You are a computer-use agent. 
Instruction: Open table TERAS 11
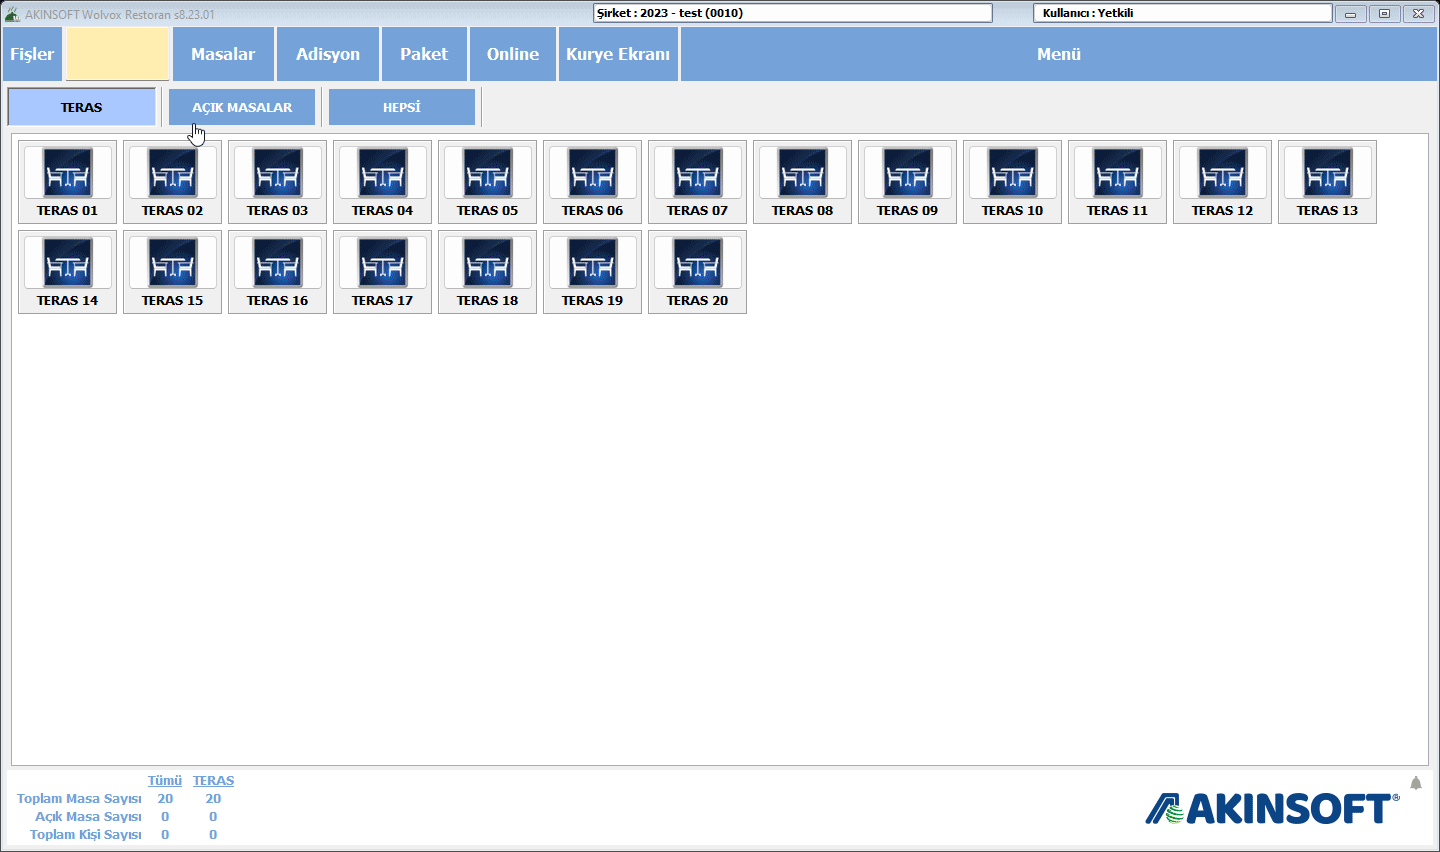tap(1117, 182)
